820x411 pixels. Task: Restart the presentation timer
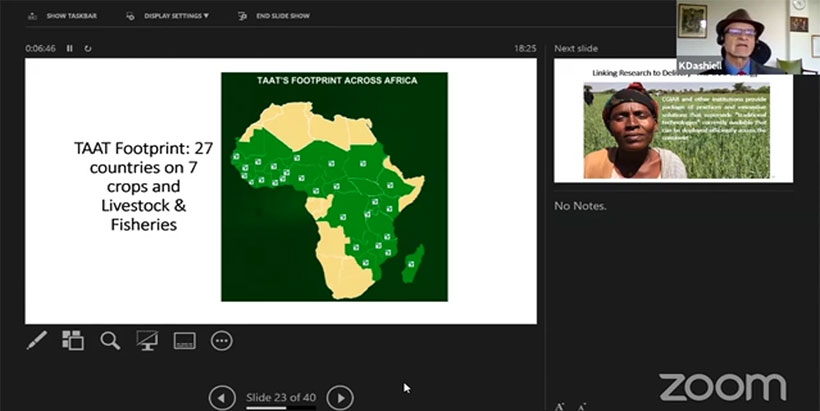coord(88,48)
